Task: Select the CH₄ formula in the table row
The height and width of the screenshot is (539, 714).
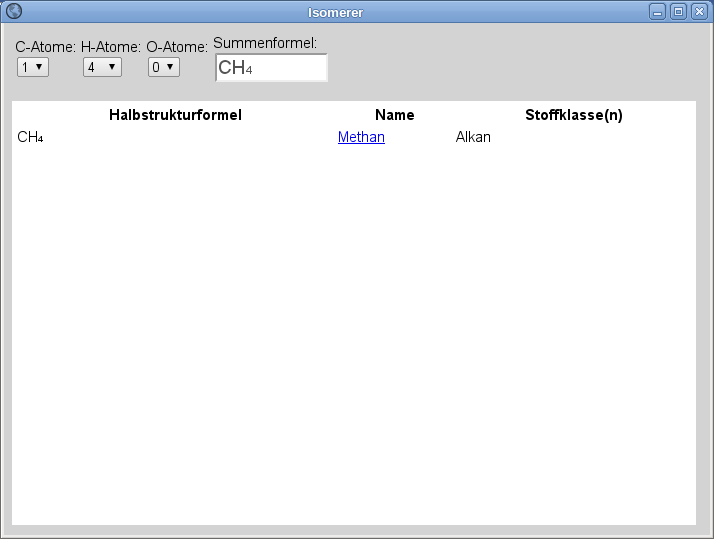Action: tap(30, 137)
